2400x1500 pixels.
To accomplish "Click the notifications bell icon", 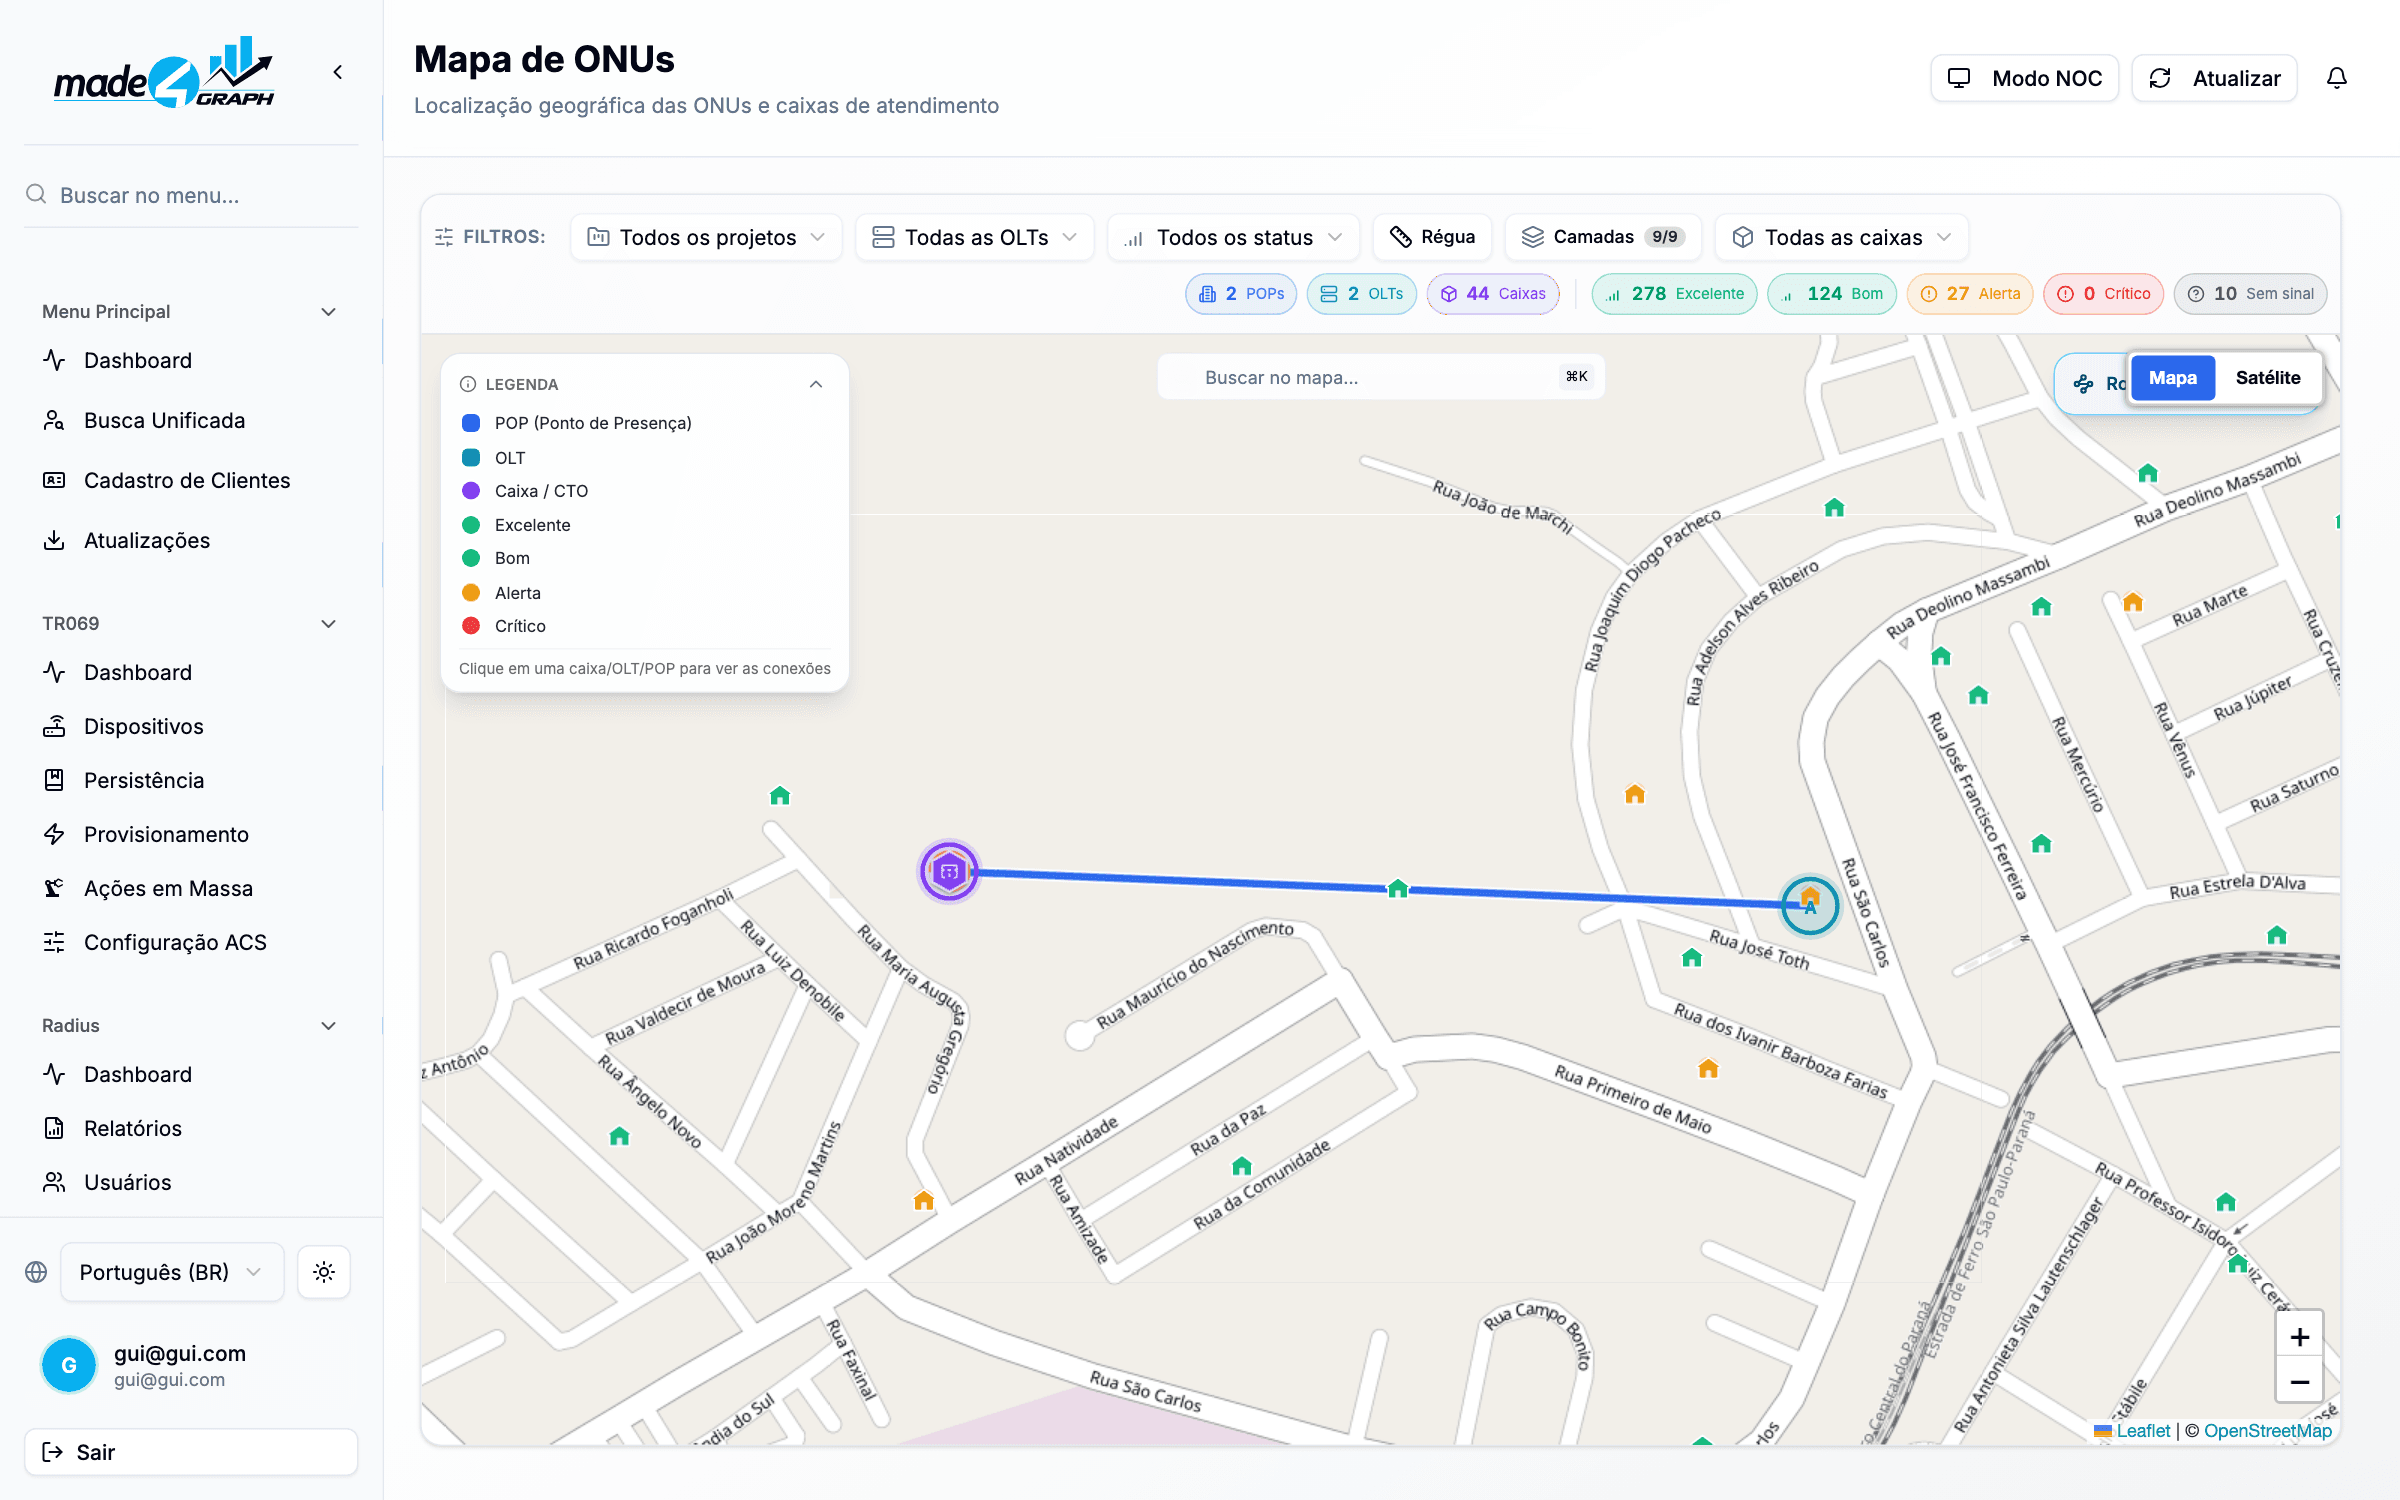I will coord(2336,78).
